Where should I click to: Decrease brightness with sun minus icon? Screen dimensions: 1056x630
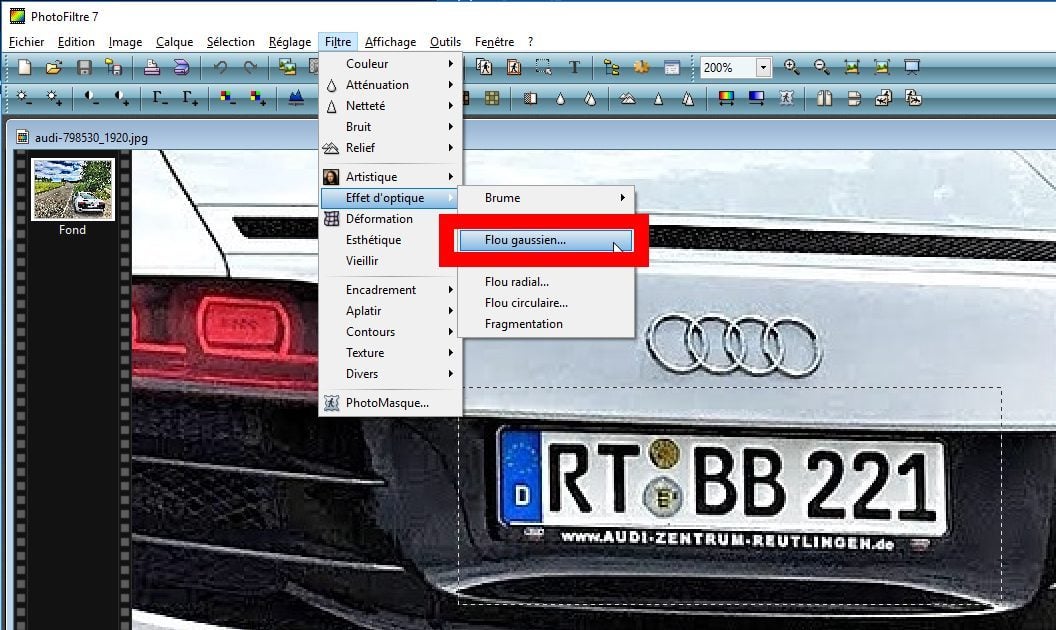[x=24, y=98]
